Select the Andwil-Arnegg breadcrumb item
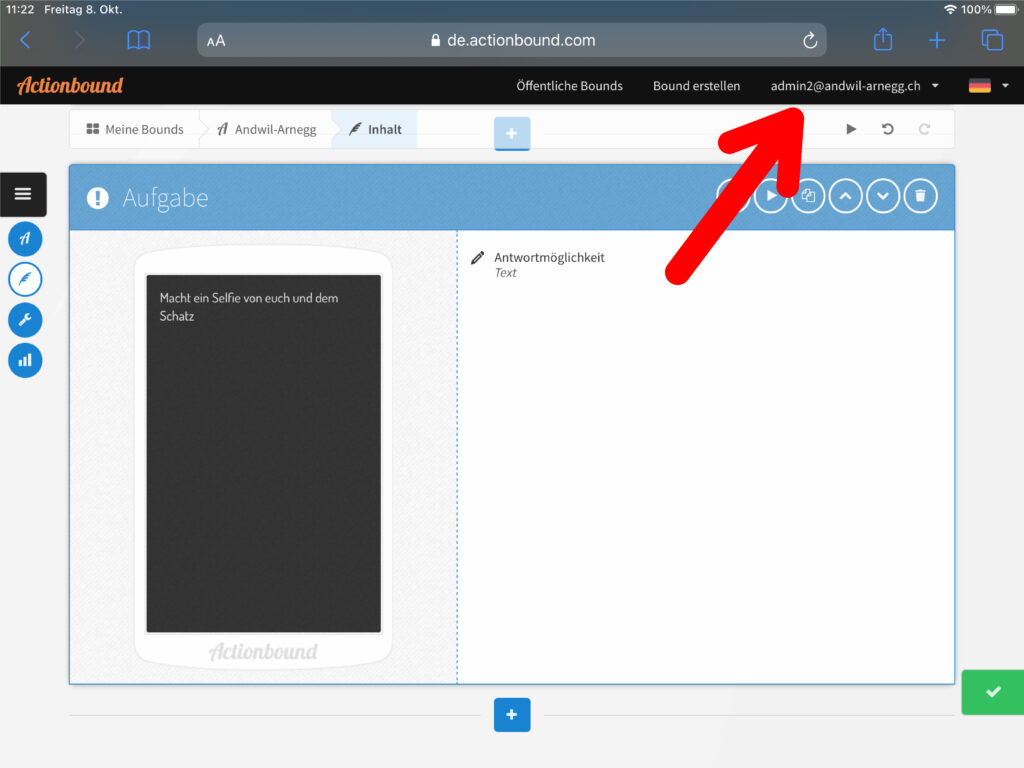This screenshot has width=1024, height=768. click(266, 129)
